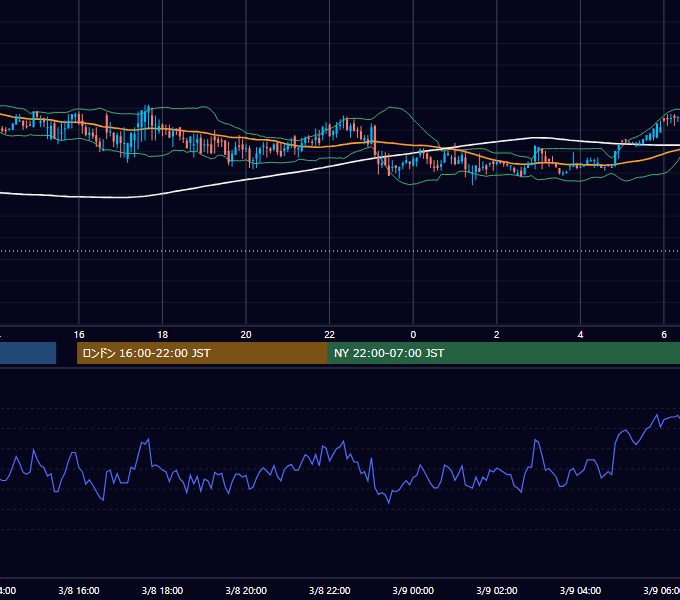Click hour label 16 on price chart axis
The height and width of the screenshot is (600, 680).
pyautogui.click(x=79, y=335)
